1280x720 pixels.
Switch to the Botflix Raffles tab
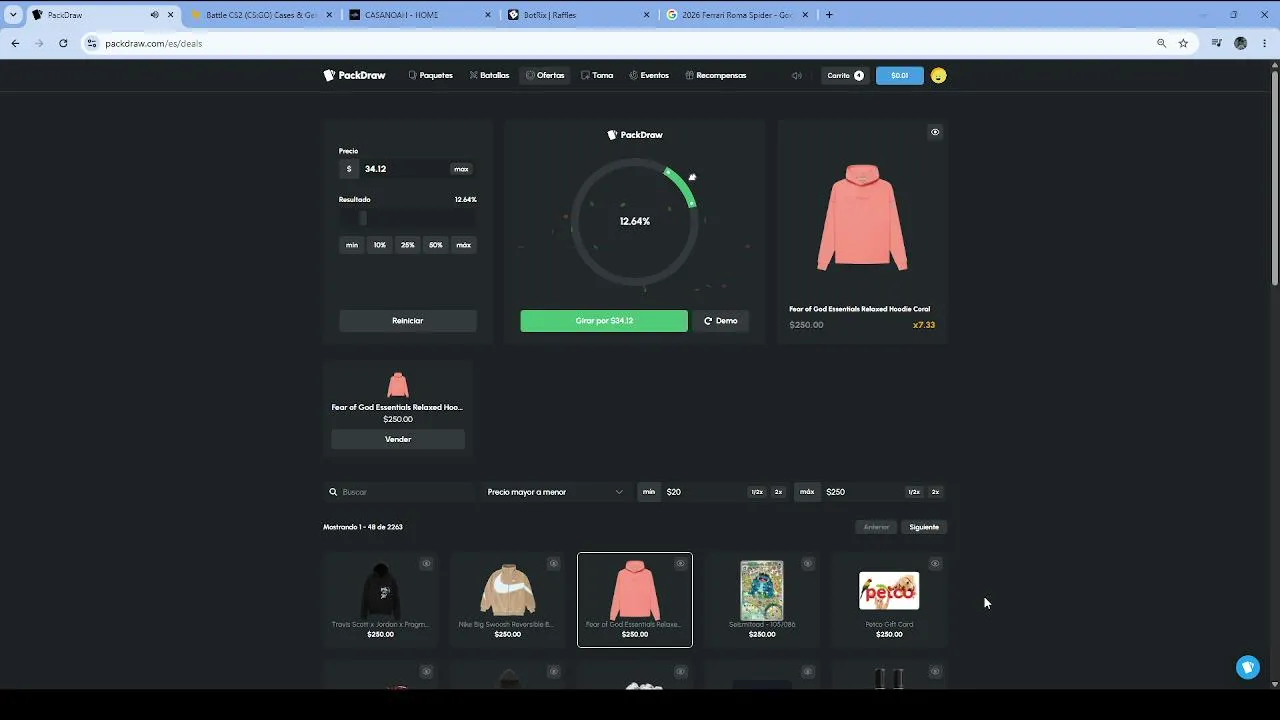click(578, 15)
